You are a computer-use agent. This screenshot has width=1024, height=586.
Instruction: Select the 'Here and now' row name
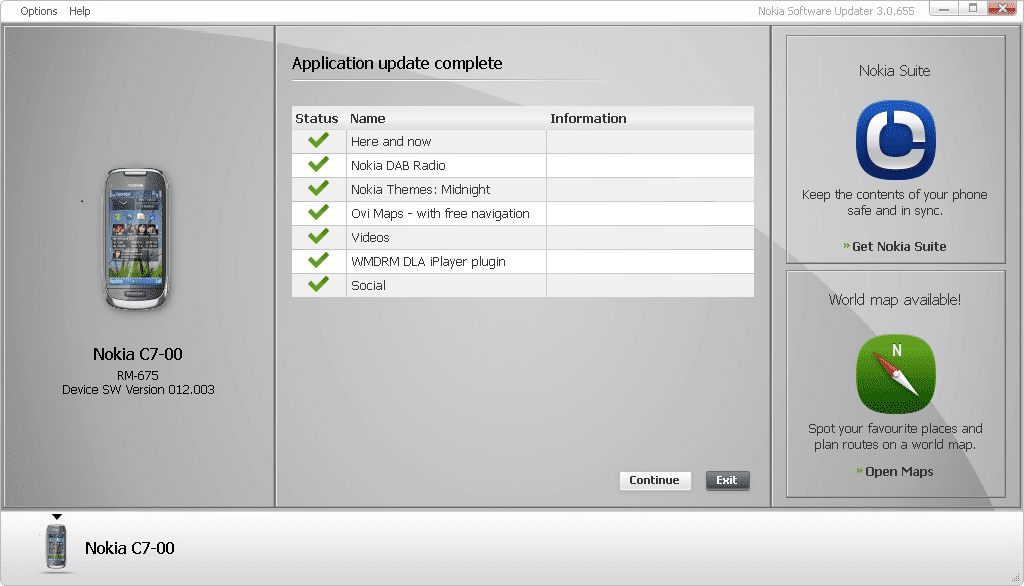[x=391, y=141]
